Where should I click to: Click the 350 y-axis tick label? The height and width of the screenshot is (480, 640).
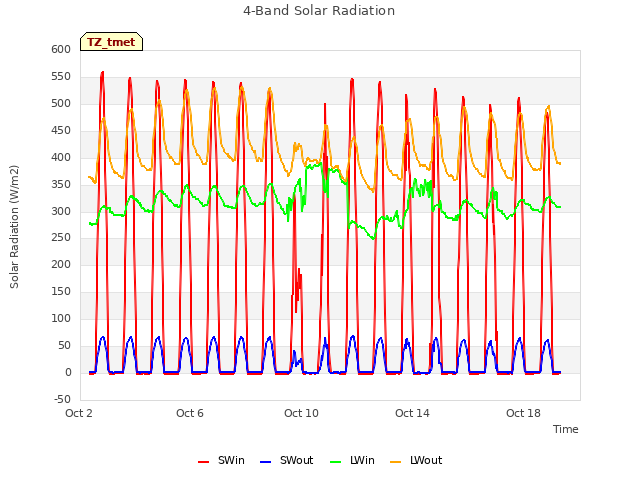61,184
